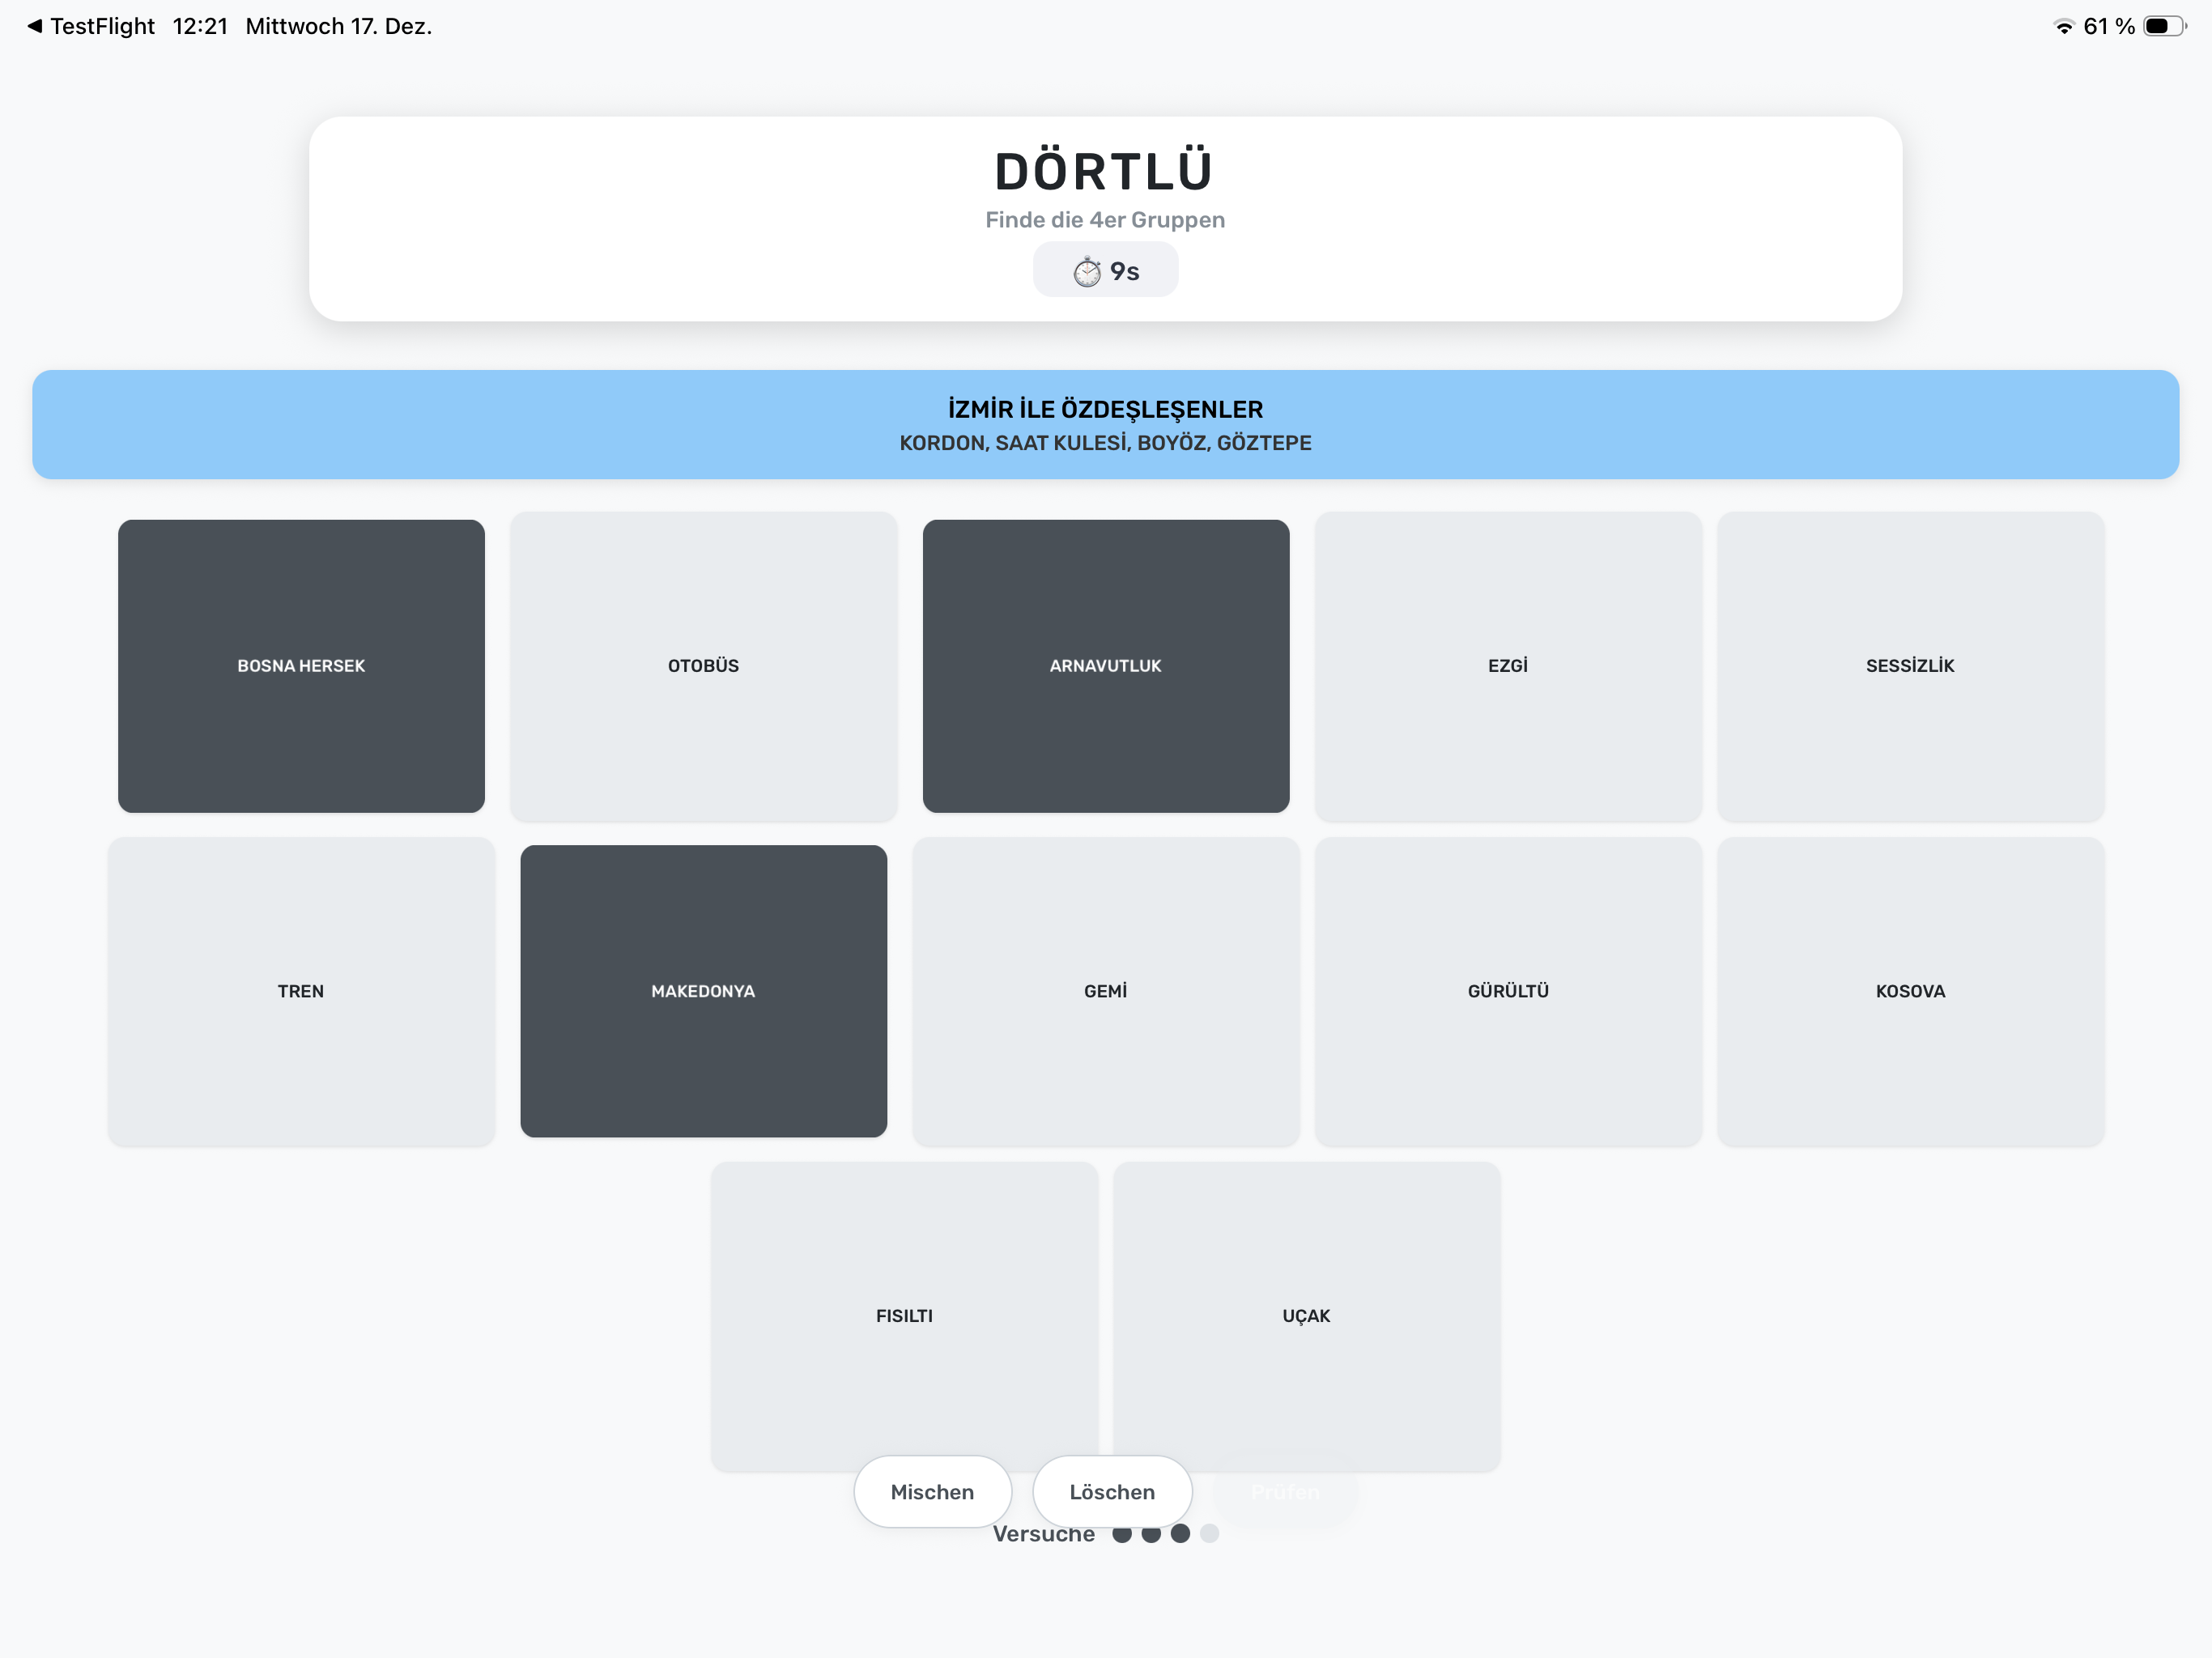Screen dimensions: 2212x1658
Task: Deselect the BOSNA HERSEK tile
Action: 301,666
